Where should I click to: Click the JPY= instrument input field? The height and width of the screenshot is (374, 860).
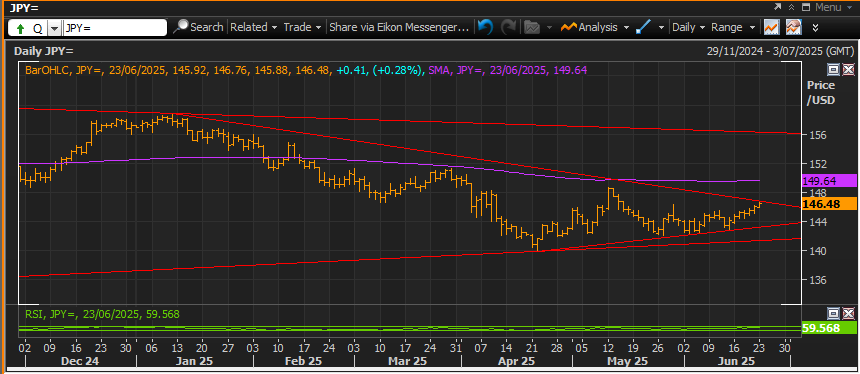(115, 27)
